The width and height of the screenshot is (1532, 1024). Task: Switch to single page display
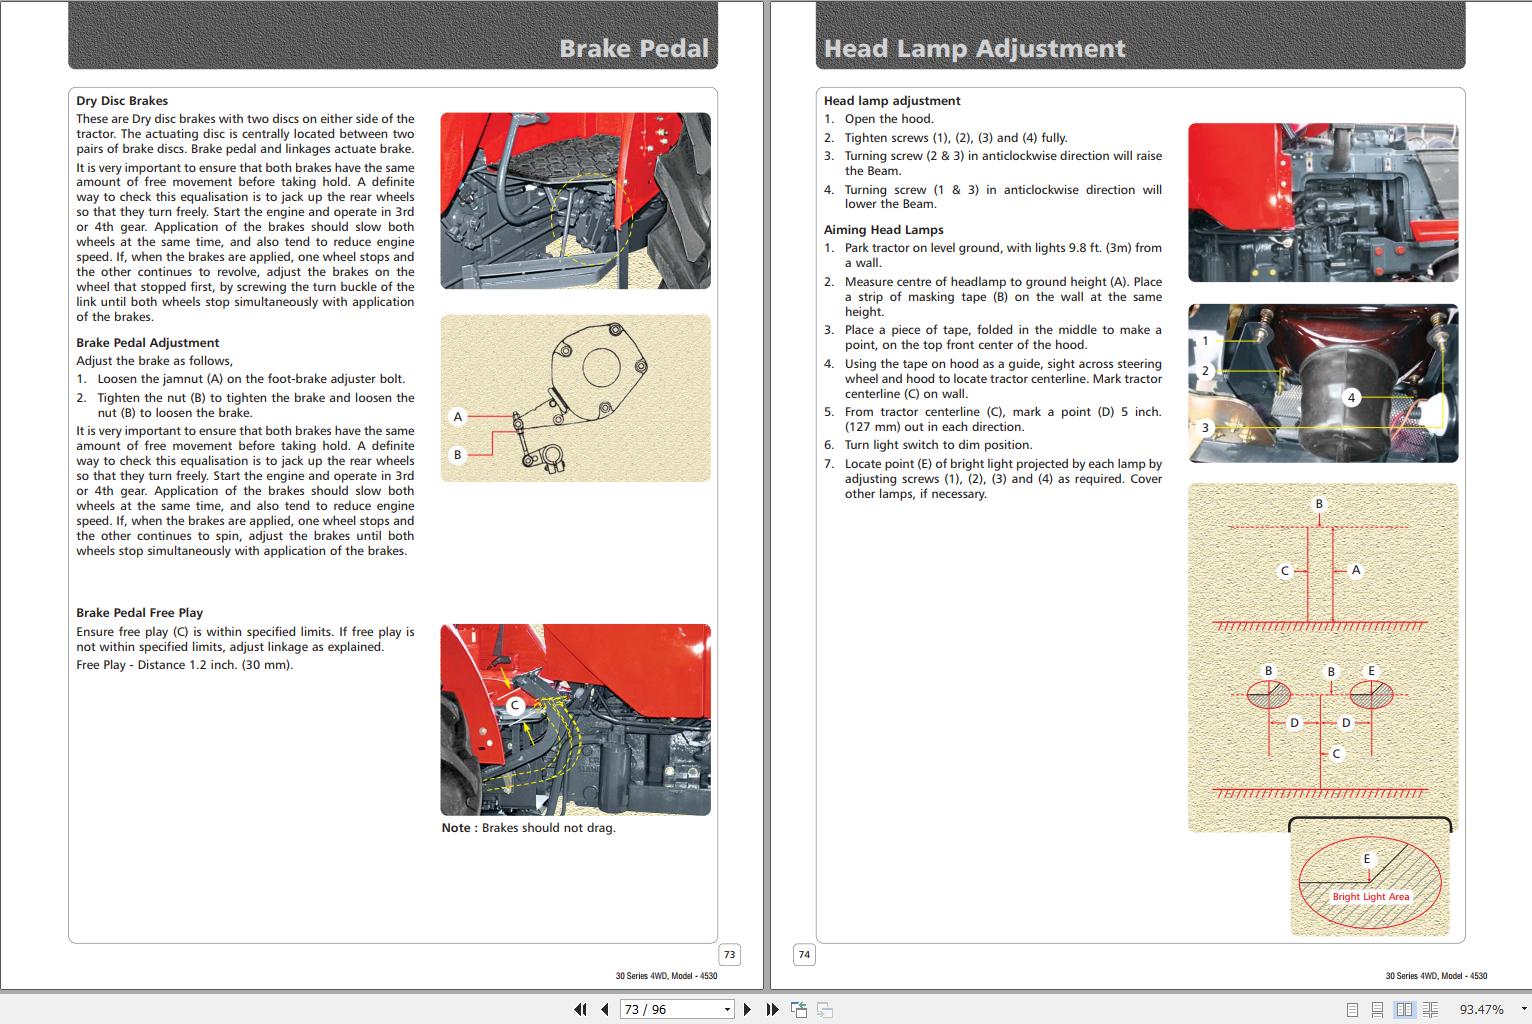1353,1009
